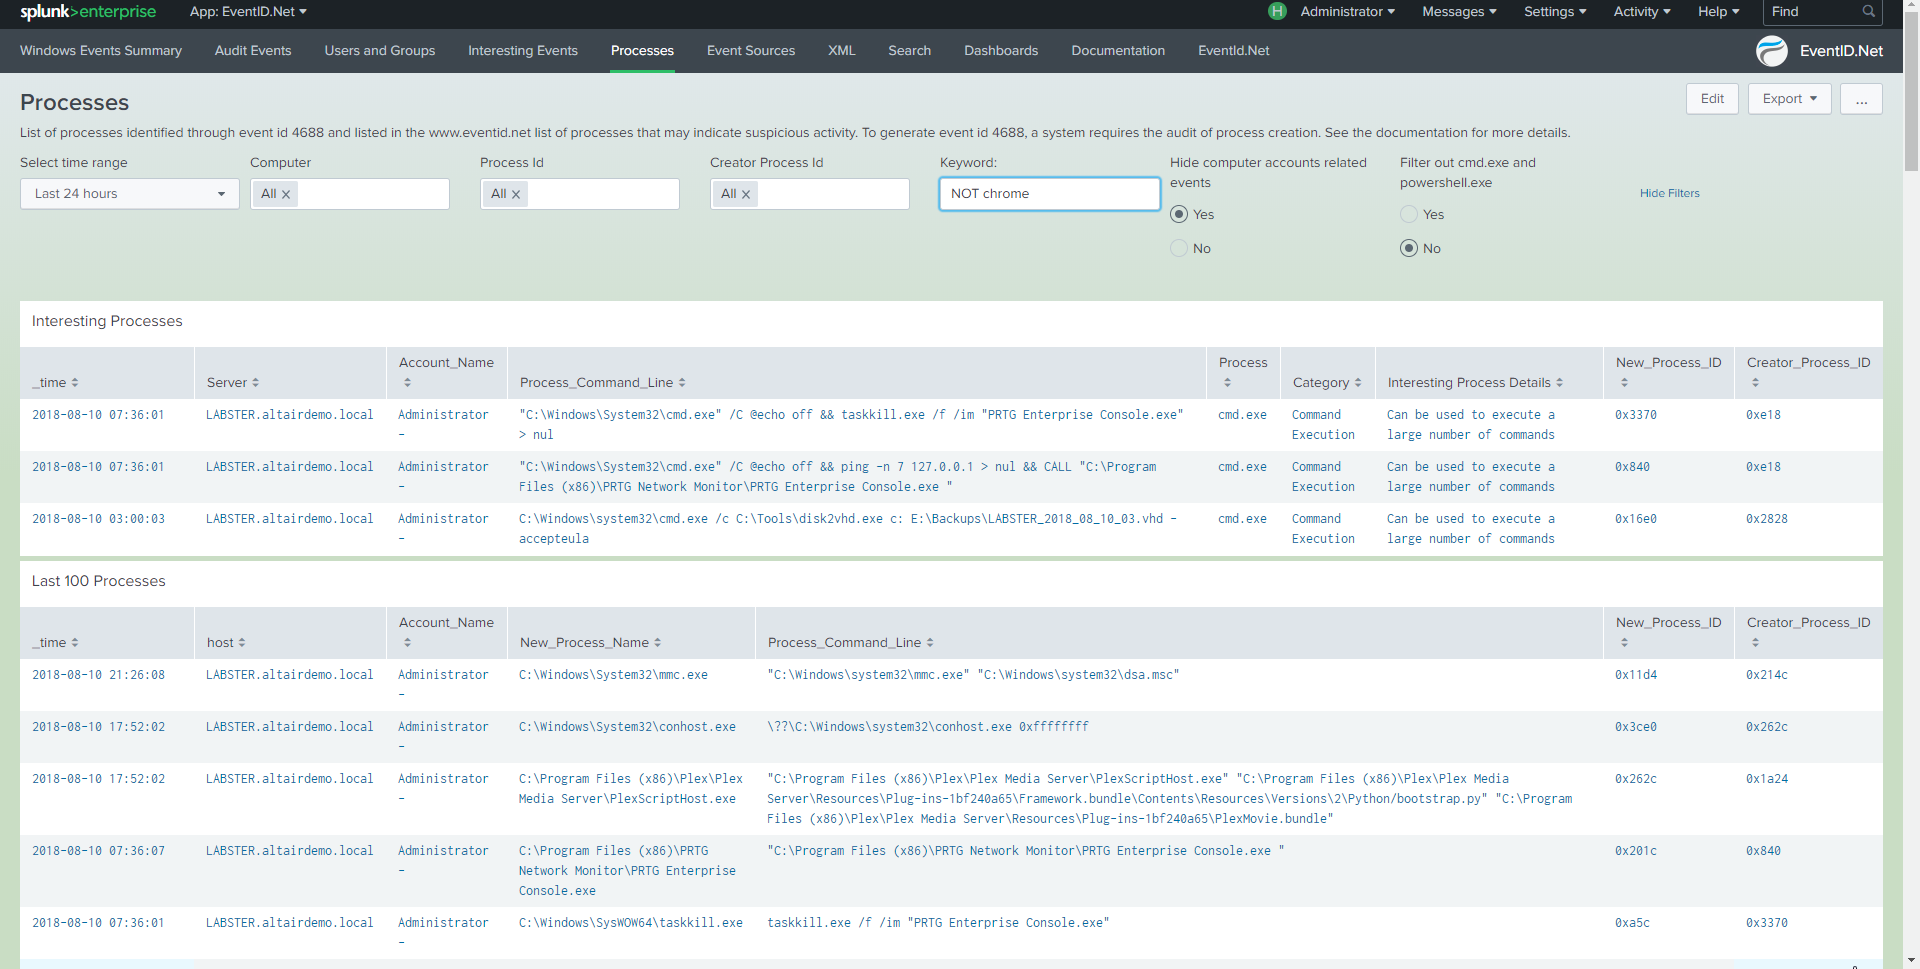This screenshot has height=969, width=1920.
Task: Select No for filter out cmd.exe and powershell.exe
Action: pos(1410,248)
